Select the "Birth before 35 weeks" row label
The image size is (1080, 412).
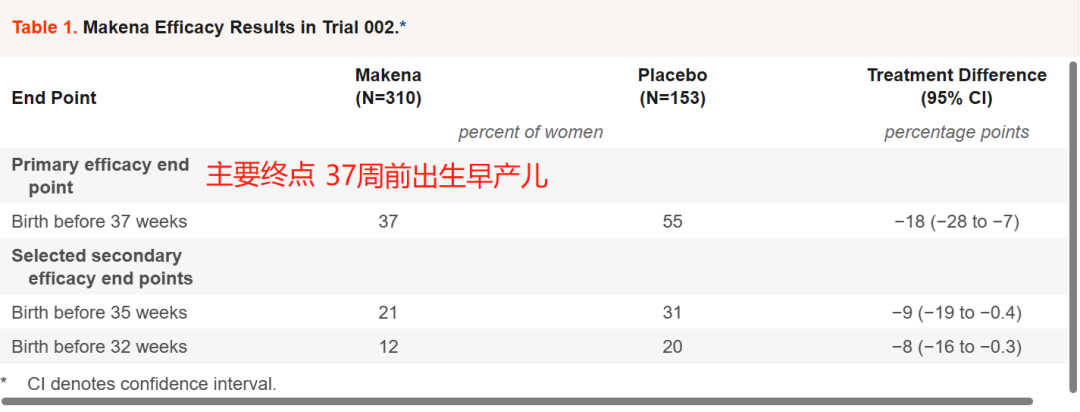coord(99,313)
